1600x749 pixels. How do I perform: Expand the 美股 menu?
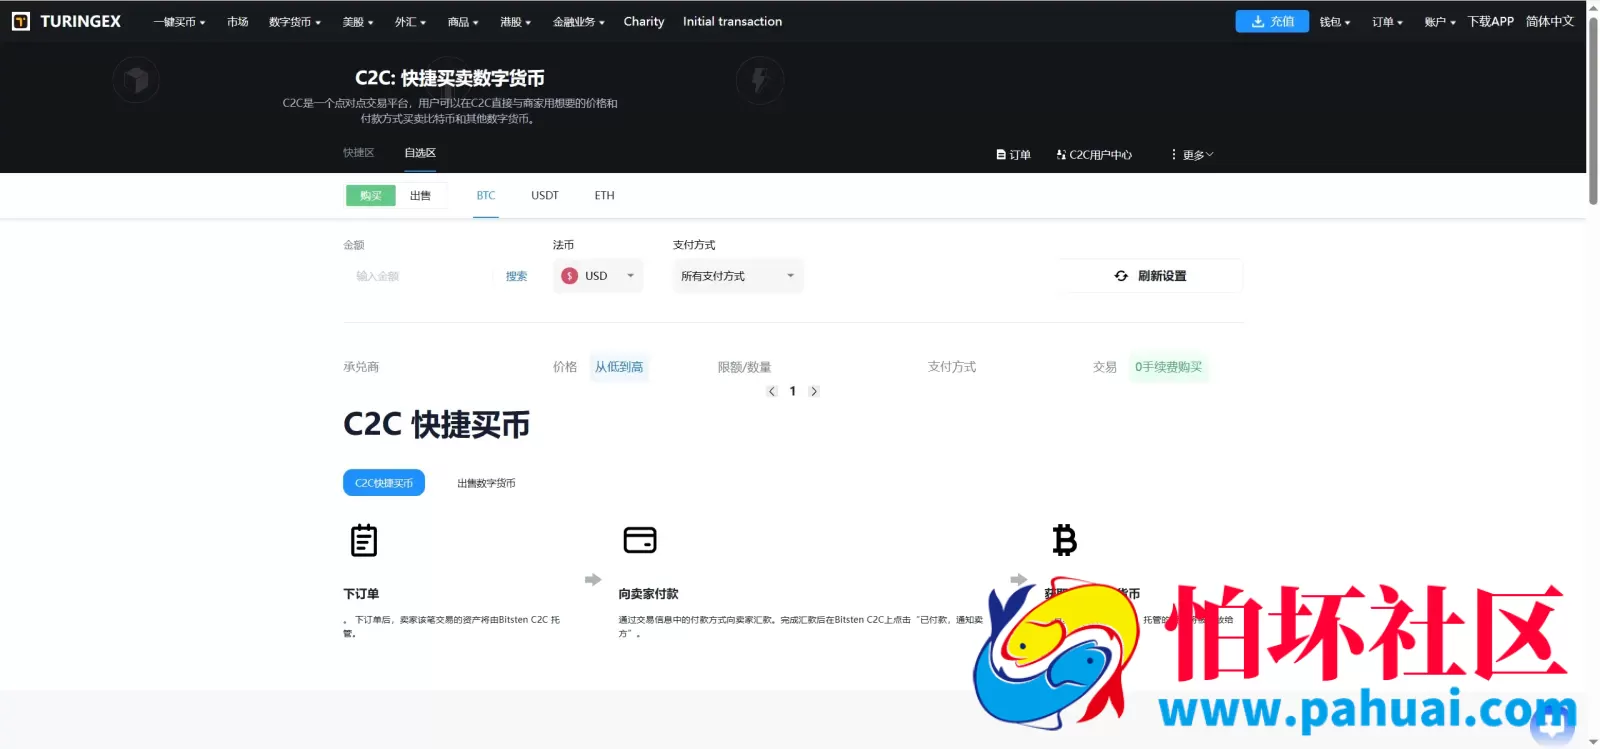358,22
